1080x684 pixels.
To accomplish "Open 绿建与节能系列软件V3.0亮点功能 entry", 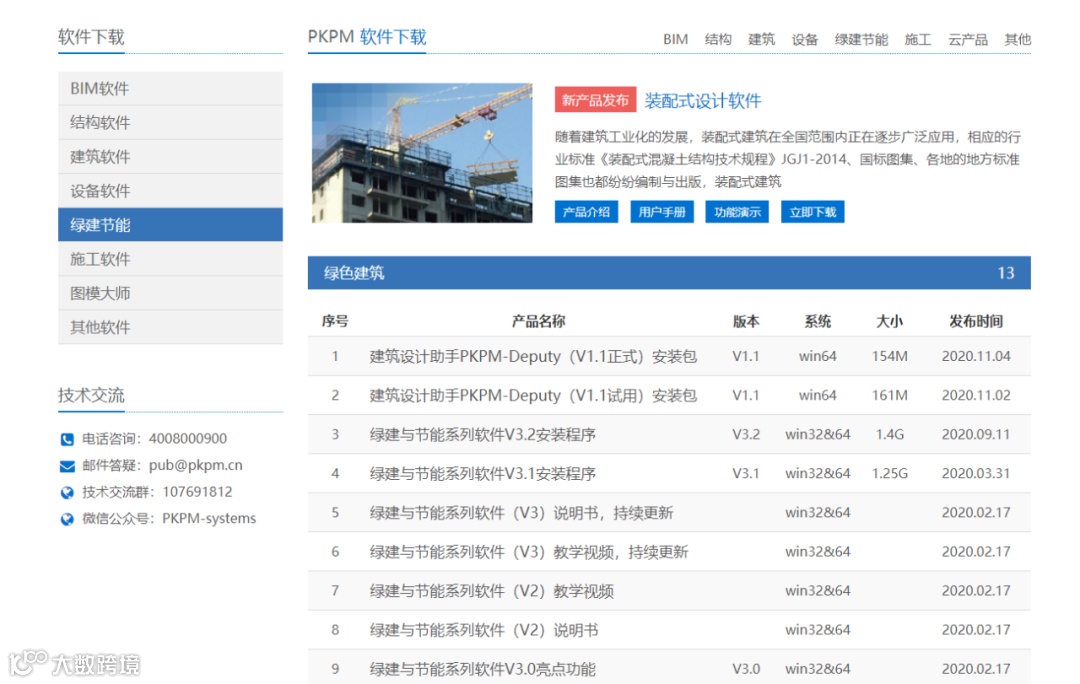I will pos(482,669).
